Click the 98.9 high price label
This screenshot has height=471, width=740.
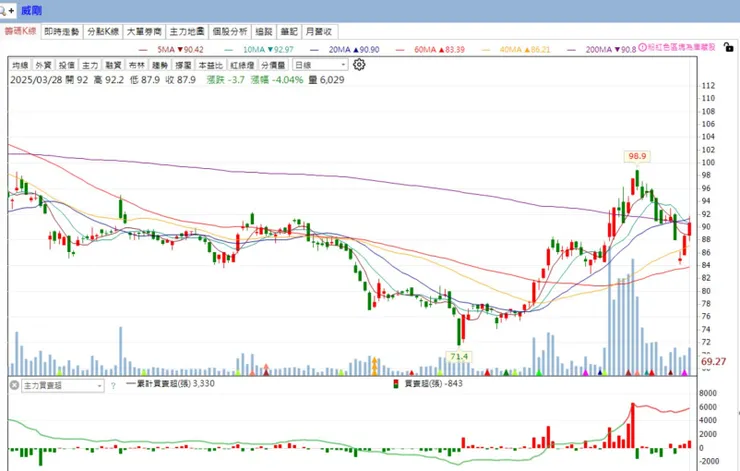(x=637, y=156)
